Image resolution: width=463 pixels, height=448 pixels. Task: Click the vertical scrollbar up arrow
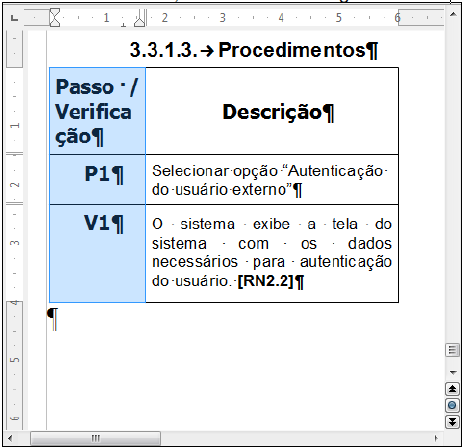point(453,14)
